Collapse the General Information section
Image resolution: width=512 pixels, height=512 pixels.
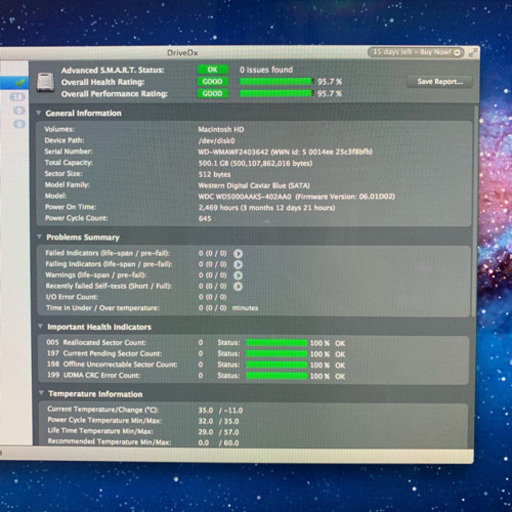pyautogui.click(x=39, y=113)
